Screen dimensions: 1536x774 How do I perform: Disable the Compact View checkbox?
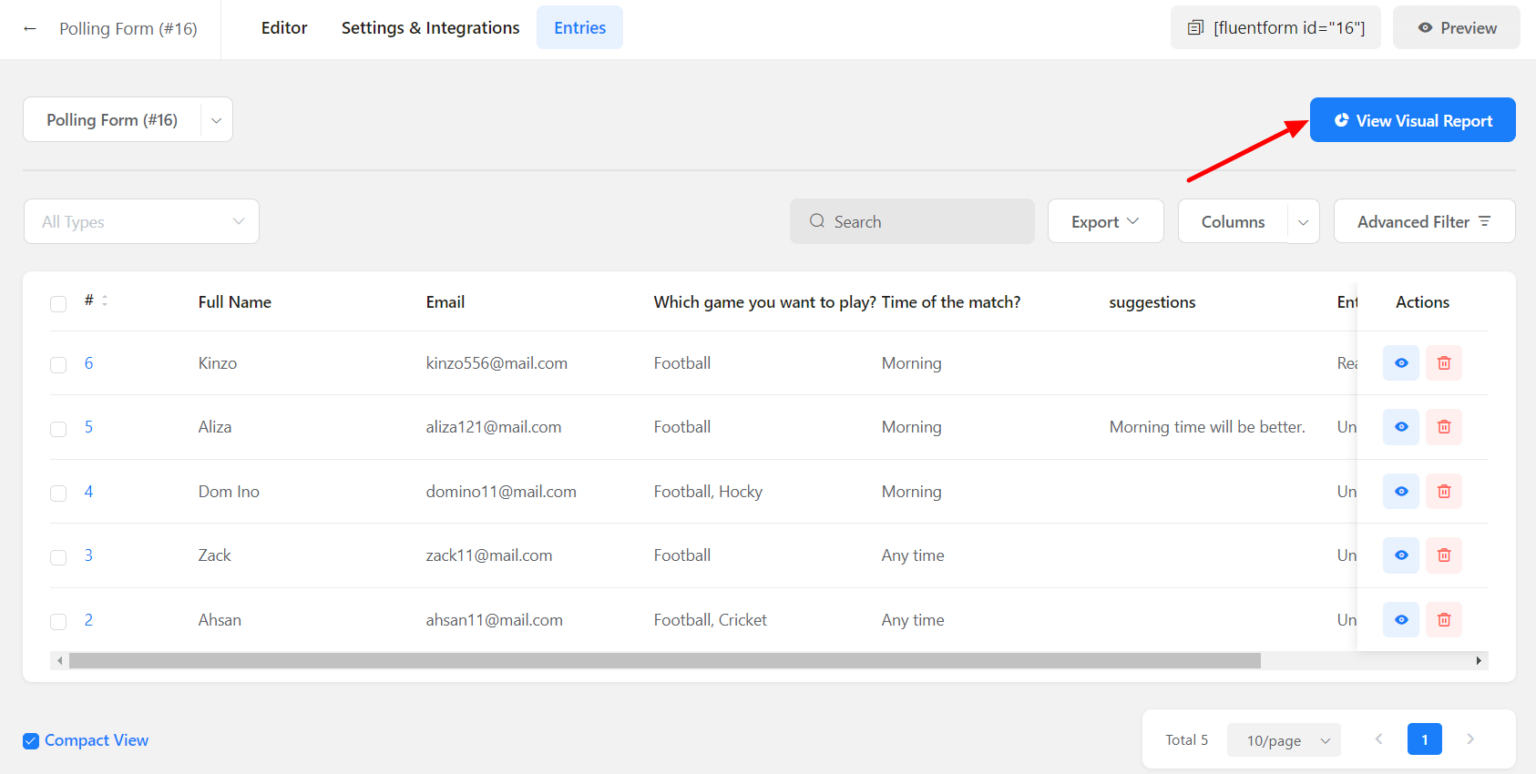pos(30,740)
